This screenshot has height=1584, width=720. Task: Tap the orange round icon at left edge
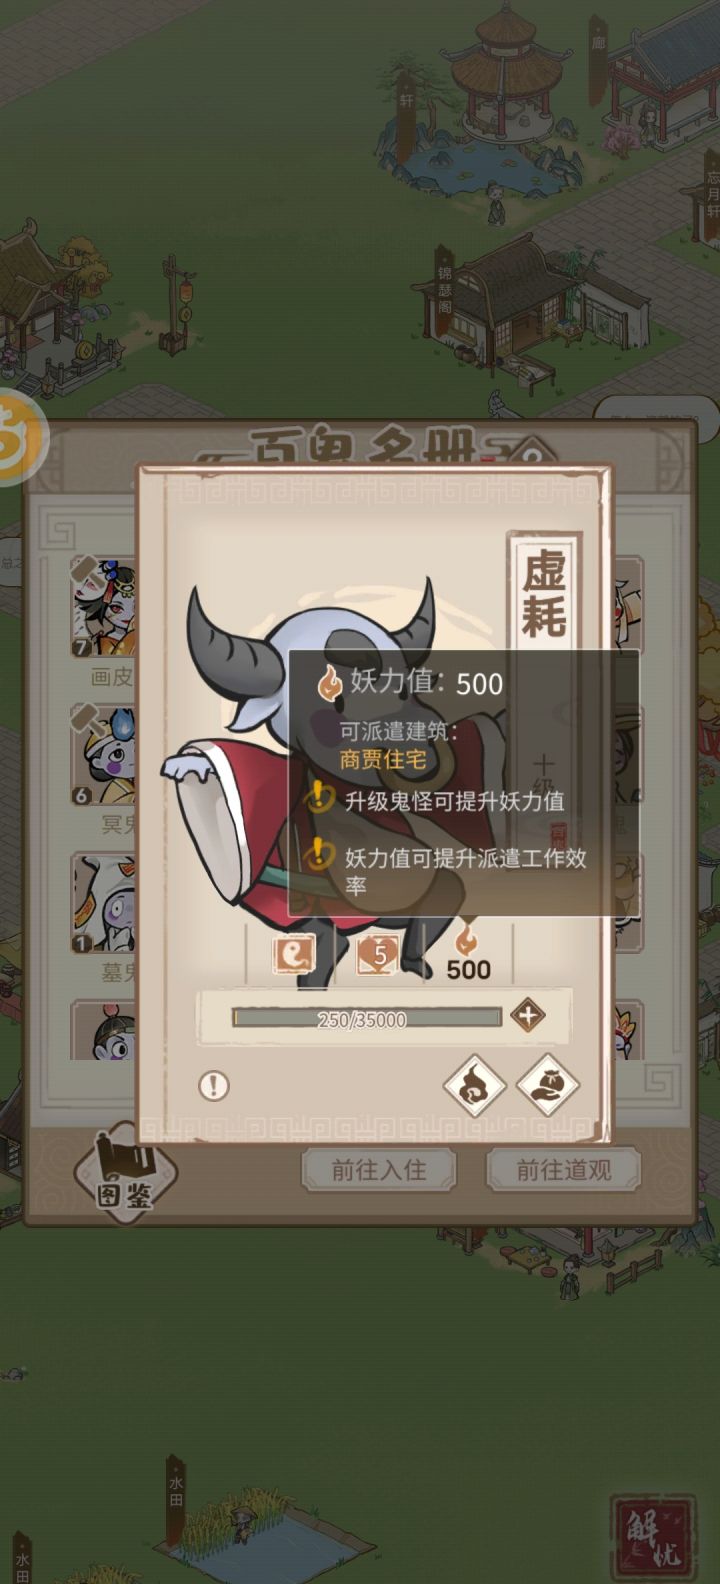[20, 436]
